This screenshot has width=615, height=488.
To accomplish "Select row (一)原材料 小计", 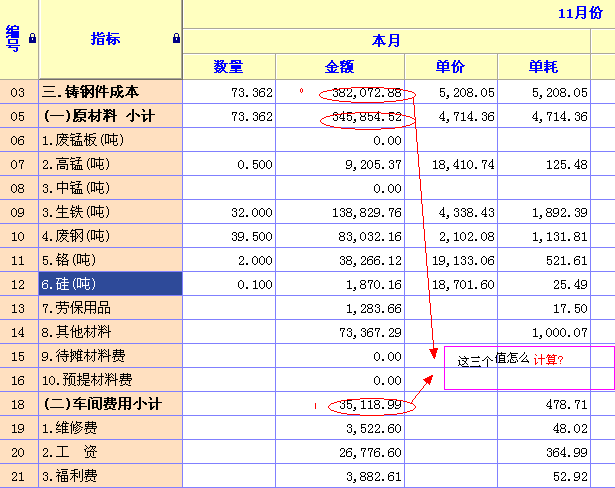I will tap(111, 116).
